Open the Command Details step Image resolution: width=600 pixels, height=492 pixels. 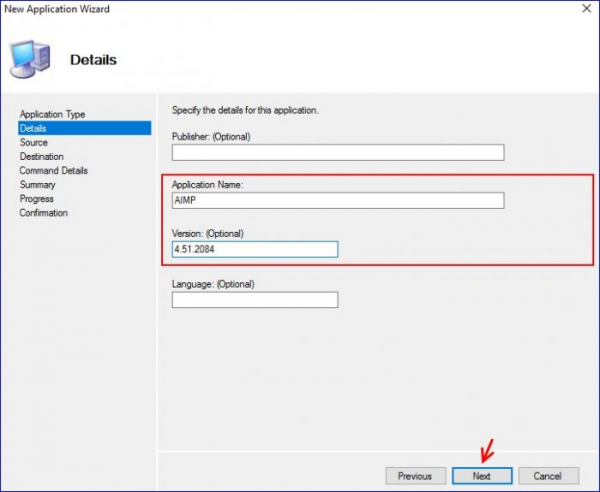point(54,171)
